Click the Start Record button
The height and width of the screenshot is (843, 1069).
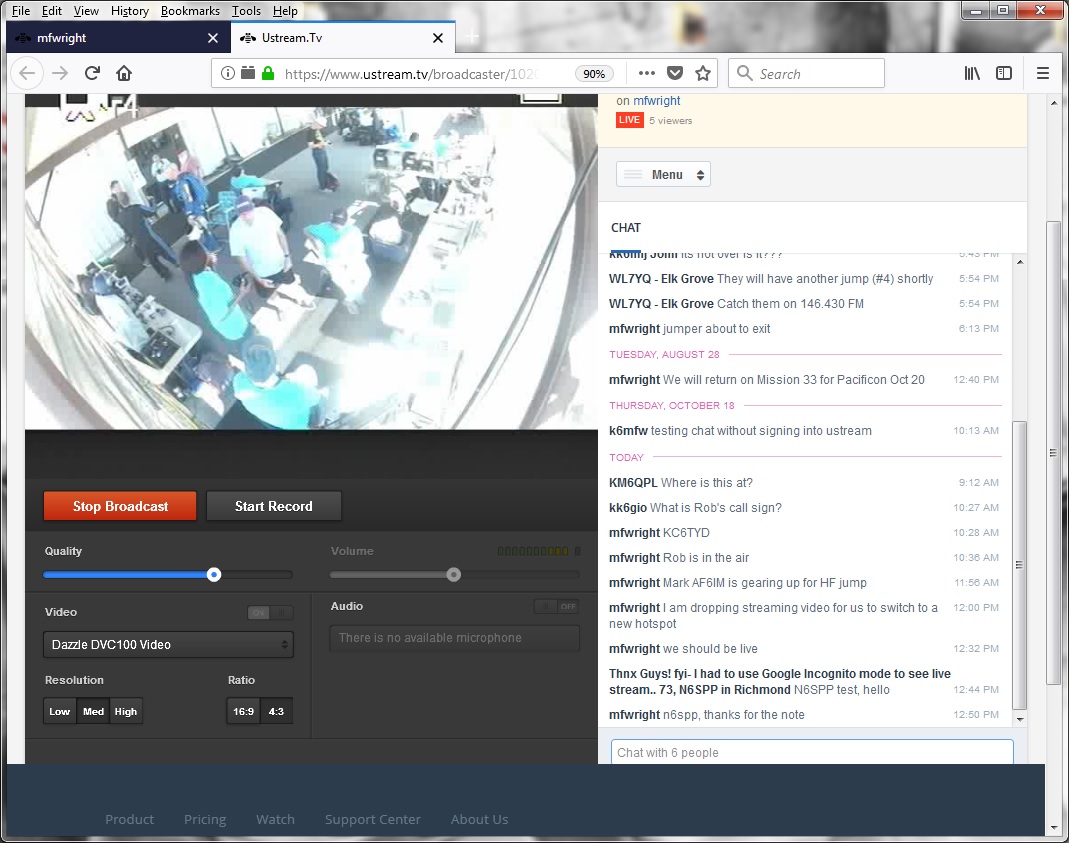(x=274, y=506)
